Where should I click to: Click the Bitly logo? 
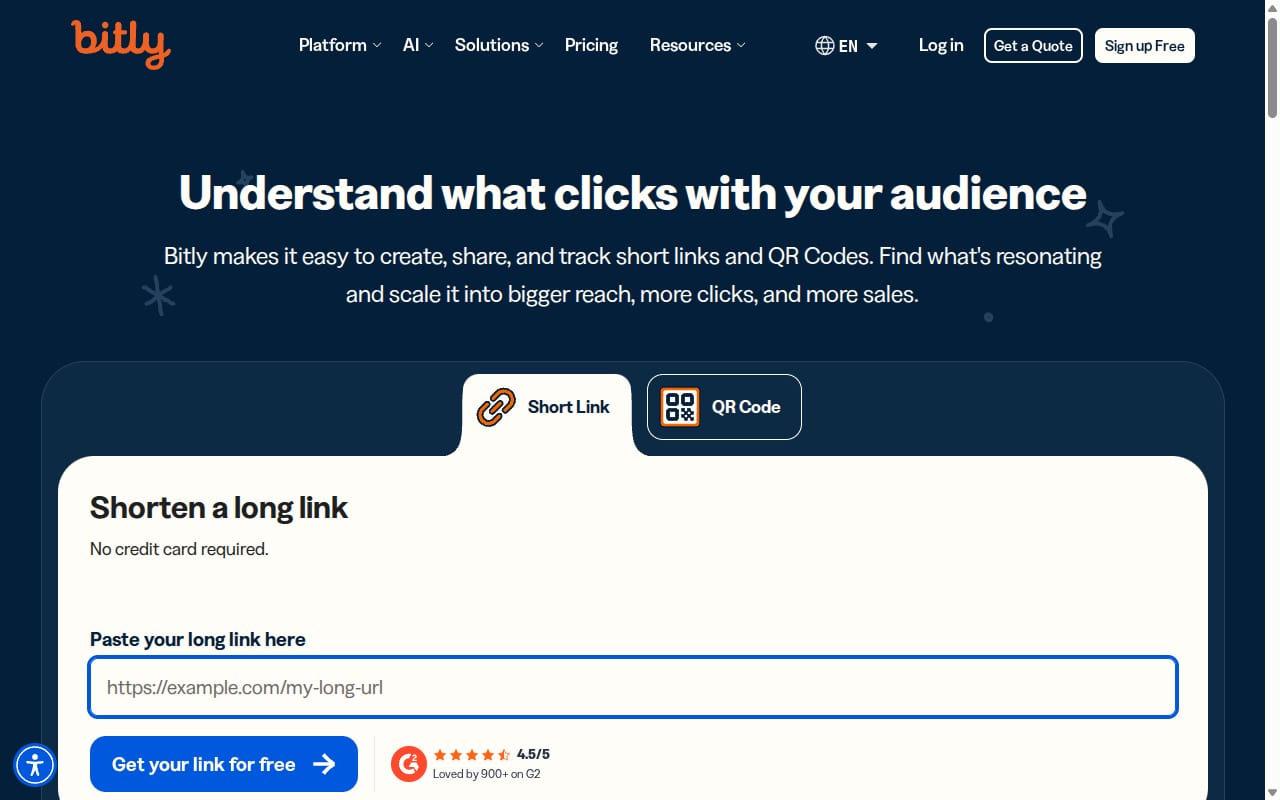click(x=120, y=44)
